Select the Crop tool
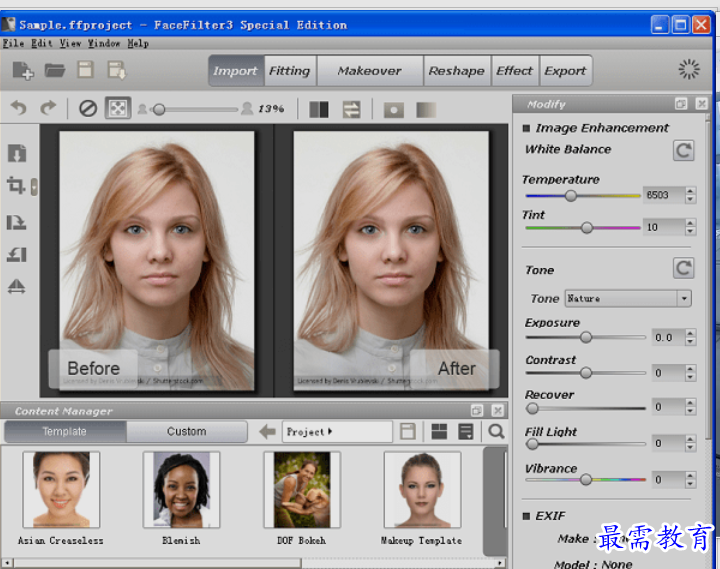Screen dimensions: 720x569 point(16,186)
